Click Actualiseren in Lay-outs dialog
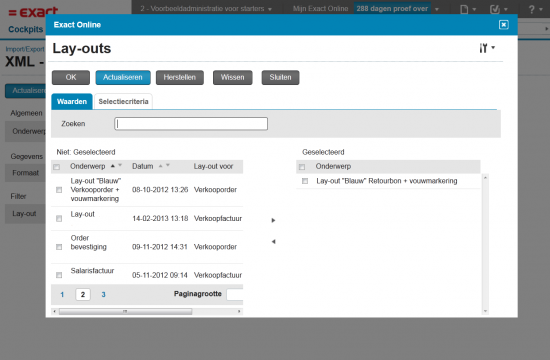Screen dimensions: 550x360 click(x=123, y=77)
